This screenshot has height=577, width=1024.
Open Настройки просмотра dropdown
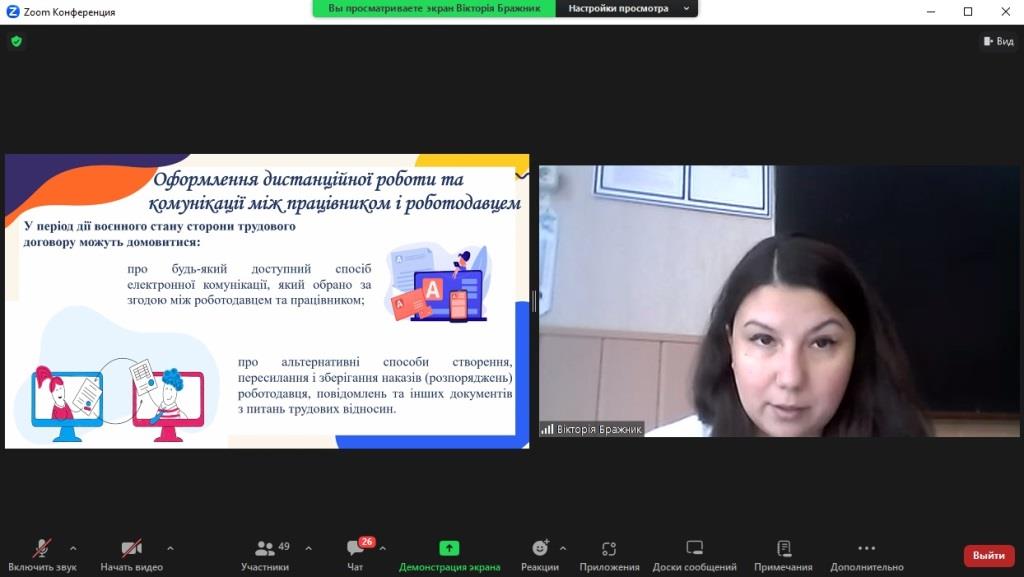(627, 8)
